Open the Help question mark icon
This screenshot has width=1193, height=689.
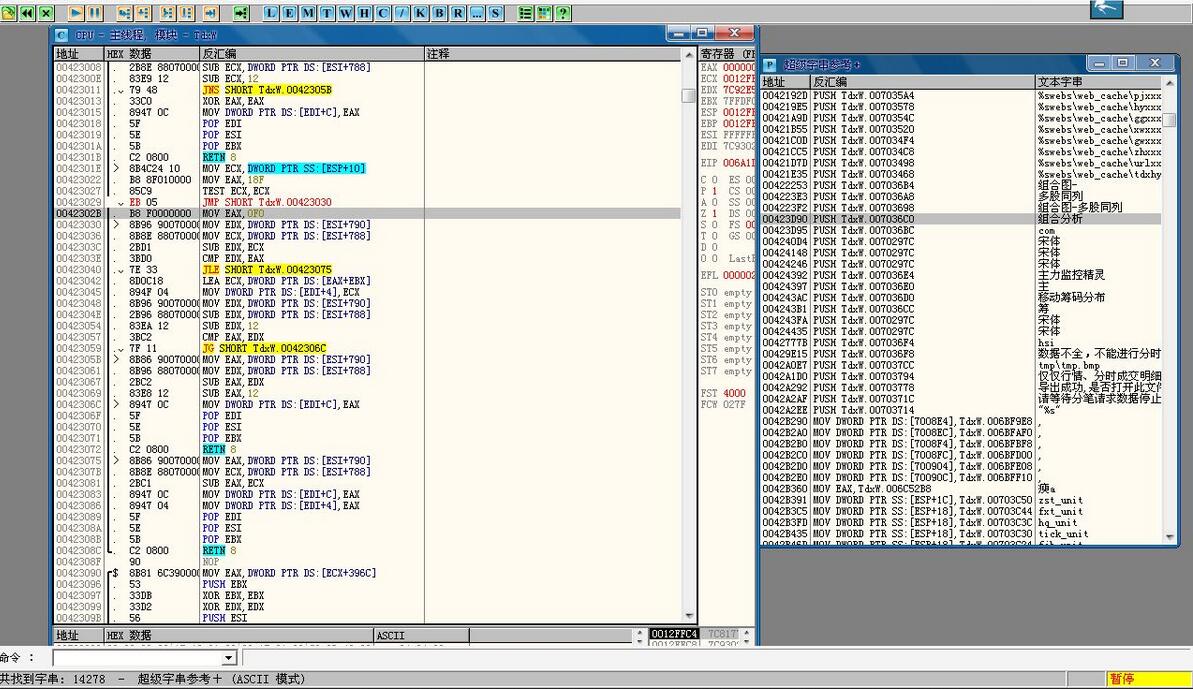(x=563, y=13)
